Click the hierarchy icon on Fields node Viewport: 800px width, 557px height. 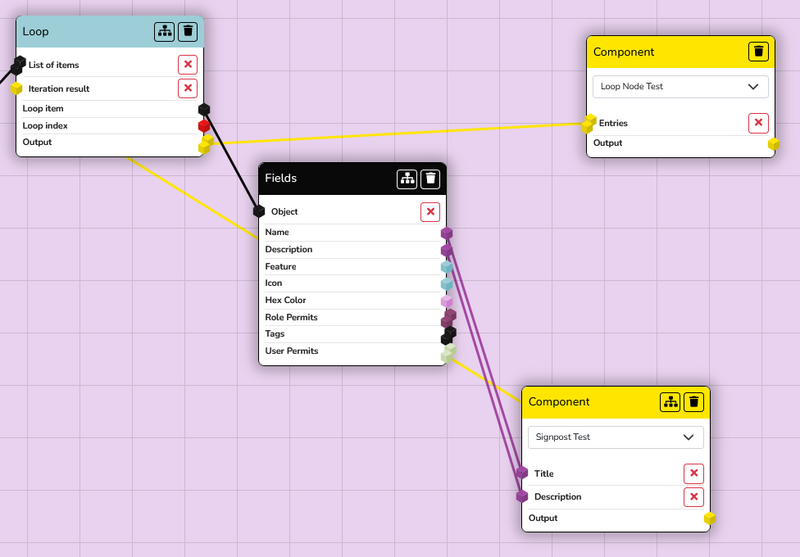point(407,179)
